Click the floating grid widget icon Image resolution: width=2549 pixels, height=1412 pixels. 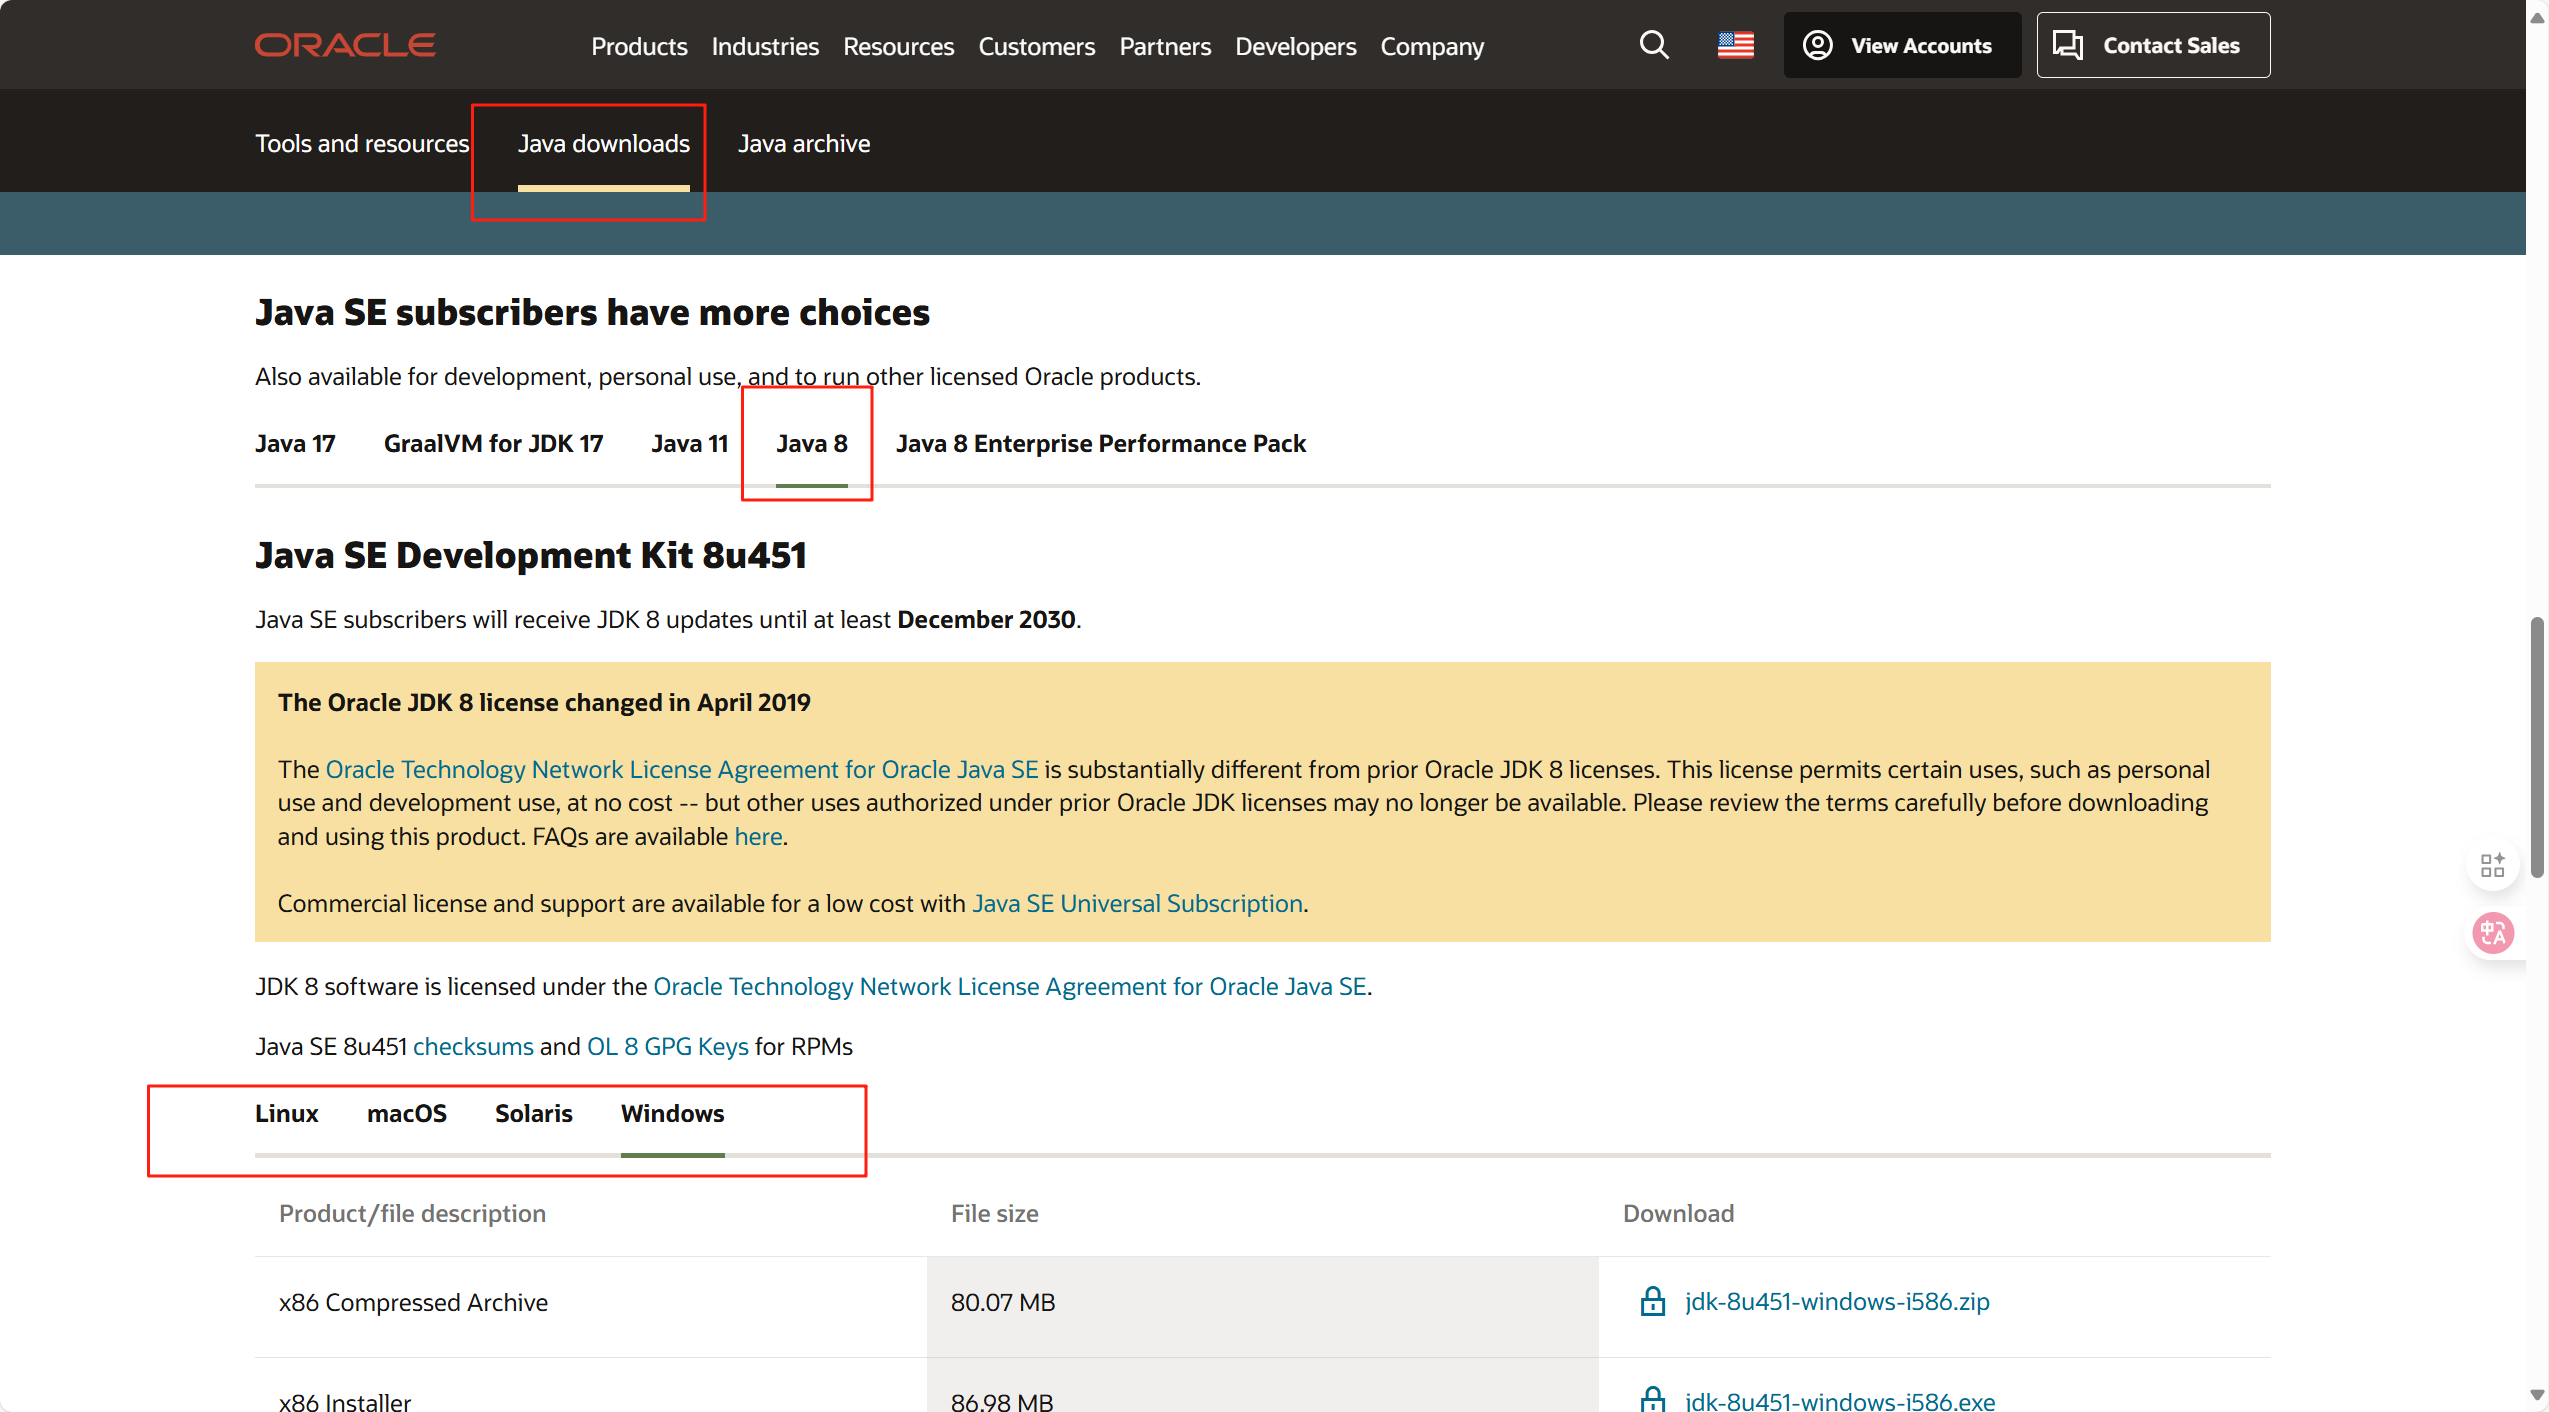point(2492,864)
